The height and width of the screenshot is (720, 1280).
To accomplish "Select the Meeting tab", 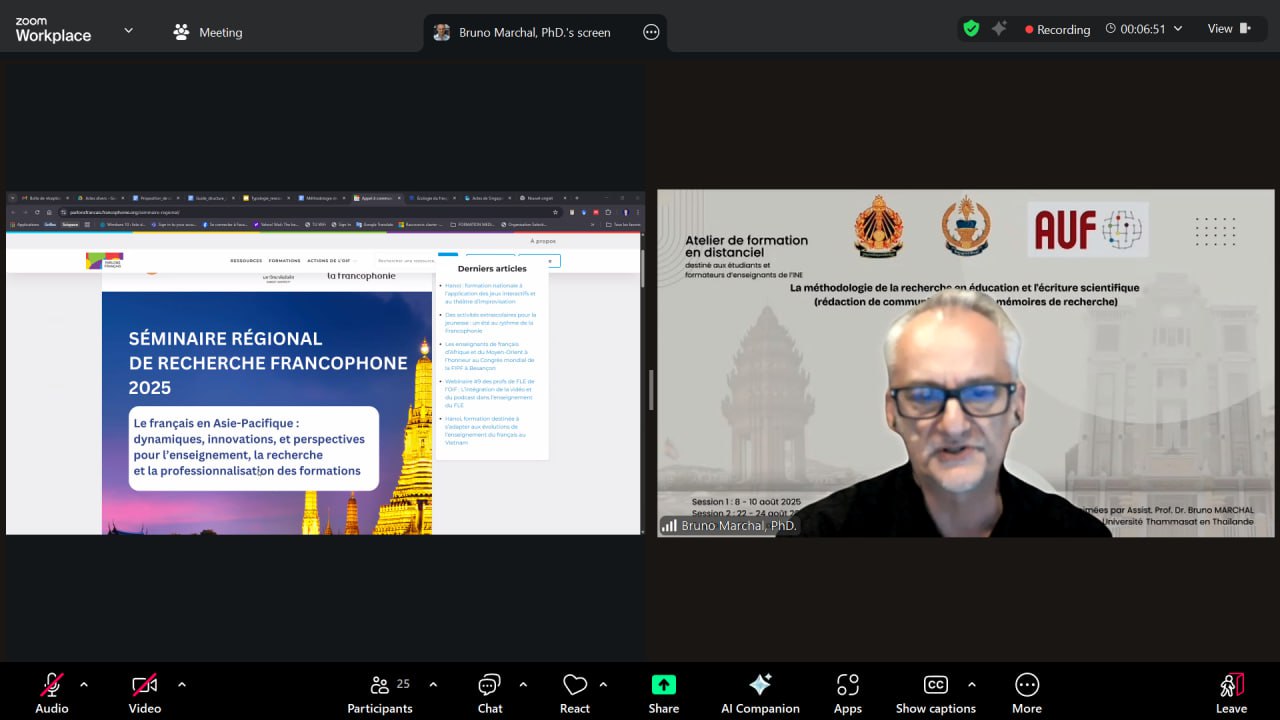I will point(208,32).
